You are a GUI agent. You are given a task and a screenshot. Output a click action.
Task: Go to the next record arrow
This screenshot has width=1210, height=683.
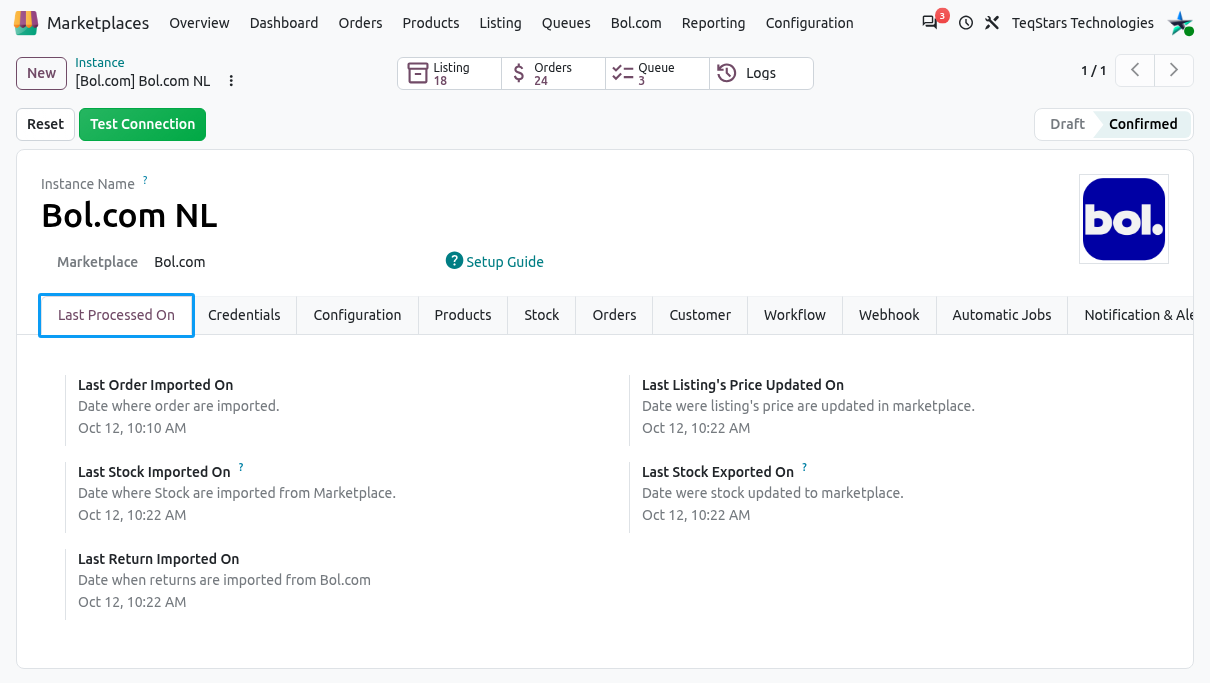[1174, 70]
